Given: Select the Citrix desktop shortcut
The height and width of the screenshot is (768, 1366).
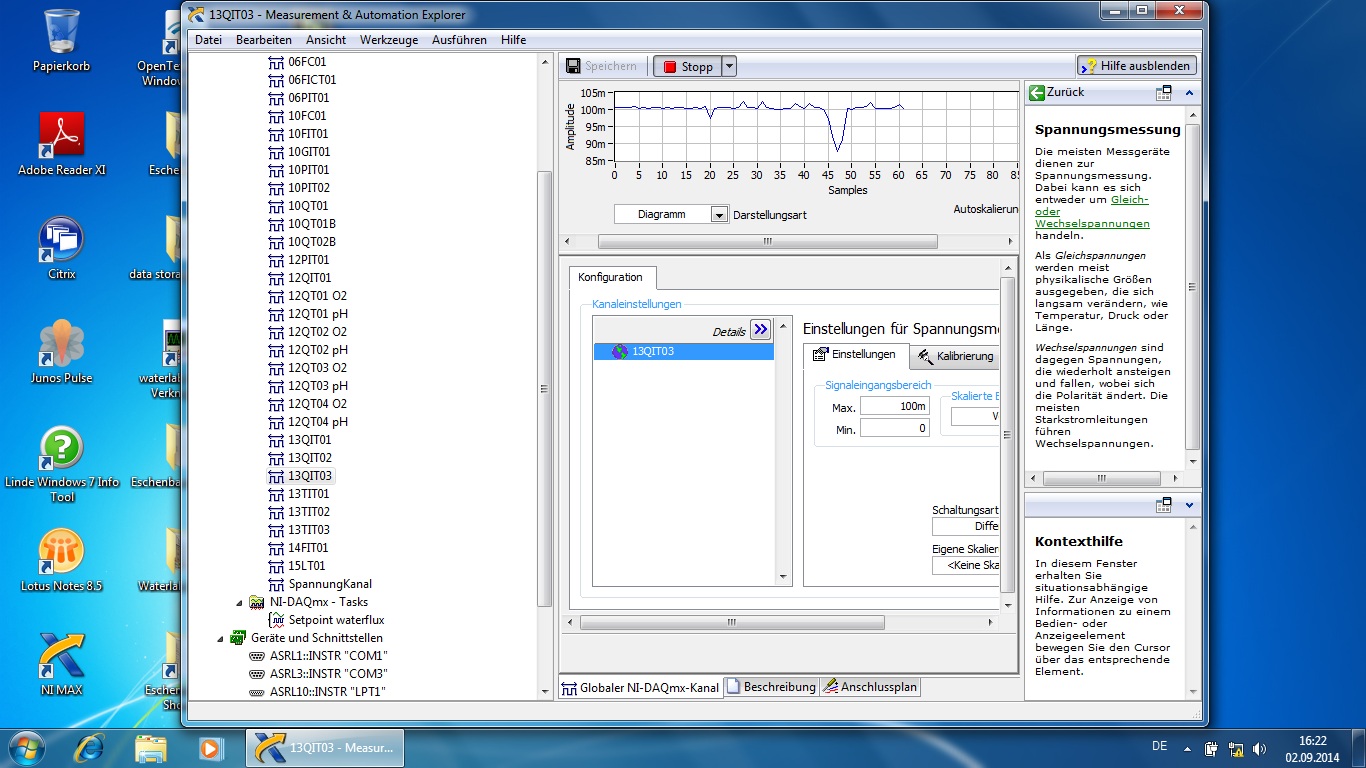Looking at the screenshot, I should (x=62, y=249).
